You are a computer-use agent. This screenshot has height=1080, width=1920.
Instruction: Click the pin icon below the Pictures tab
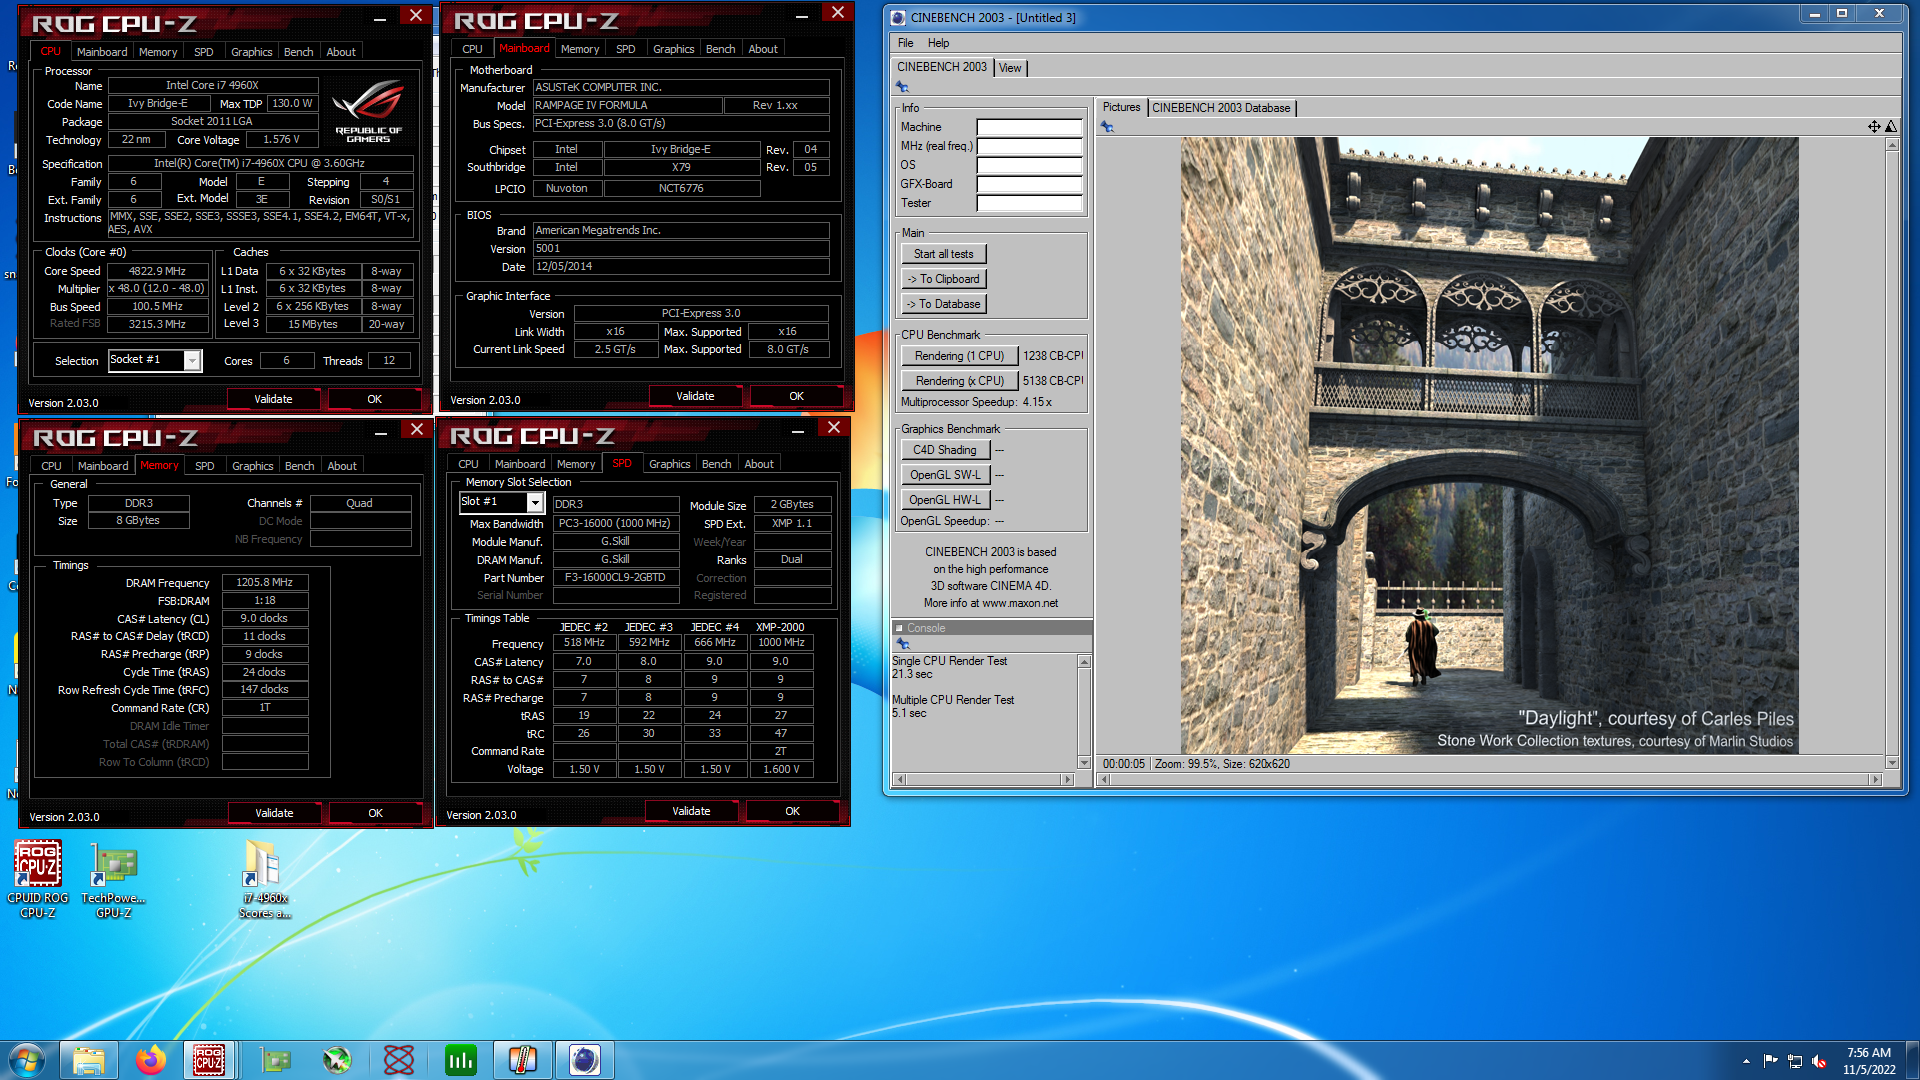click(x=1107, y=127)
